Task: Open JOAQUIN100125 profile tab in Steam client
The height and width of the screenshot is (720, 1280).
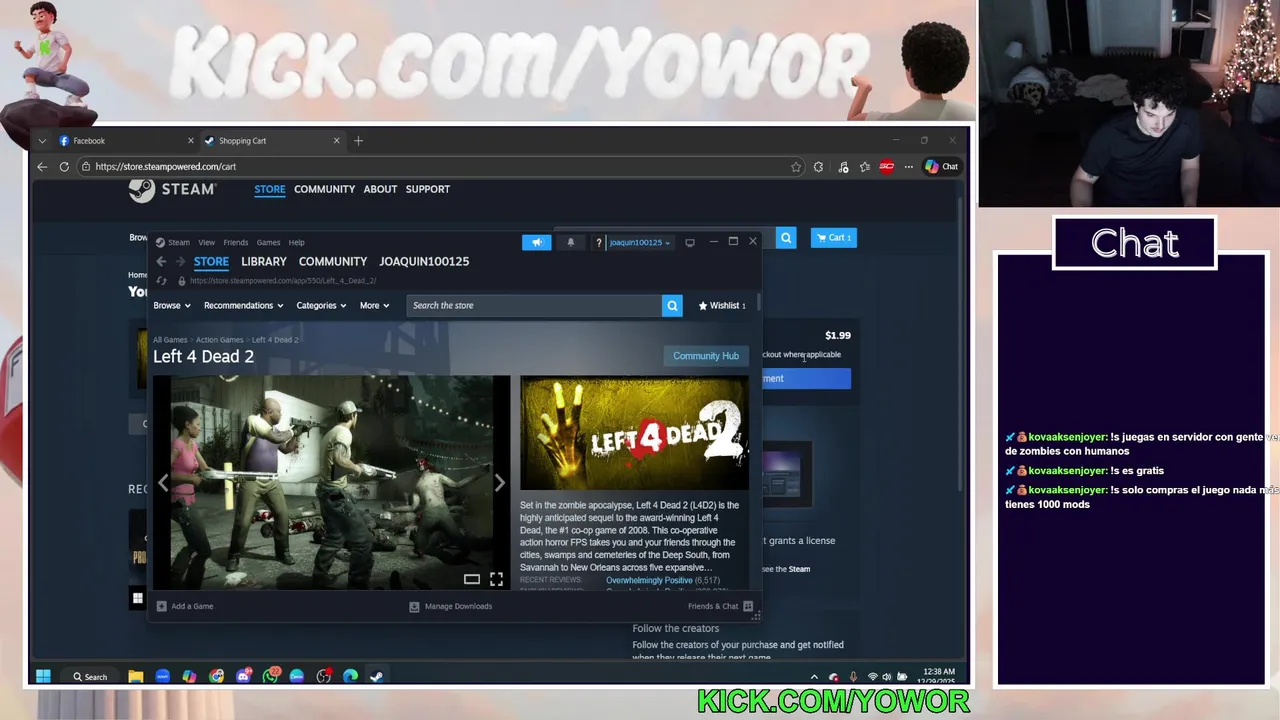Action: point(424,261)
